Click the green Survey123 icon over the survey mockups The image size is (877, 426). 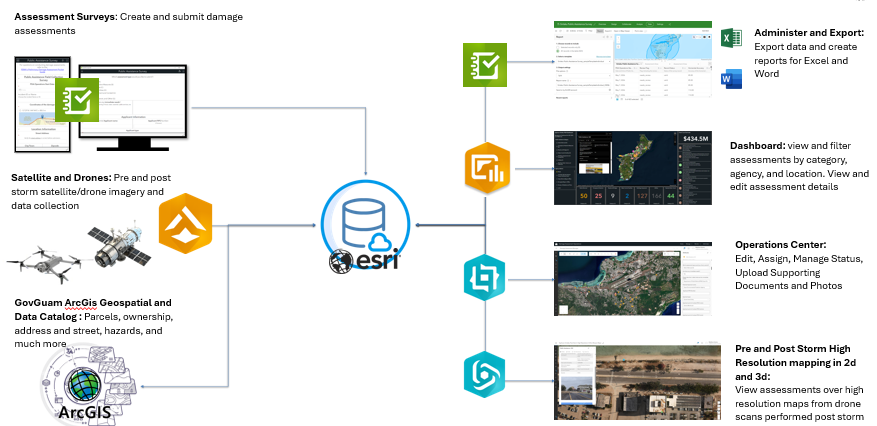click(77, 100)
